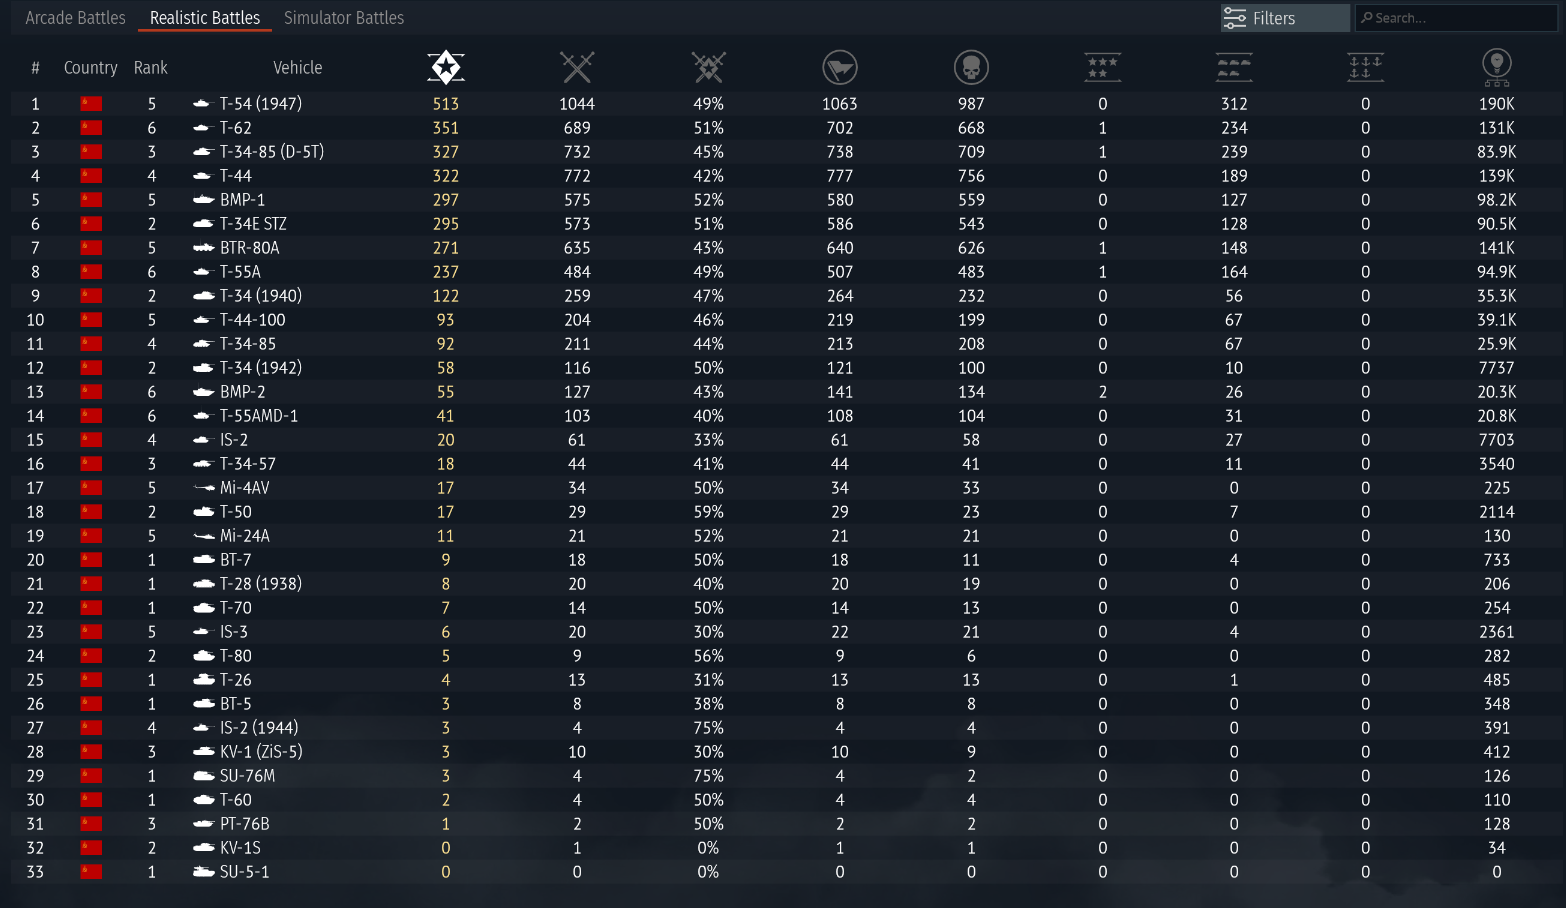Sort by the Rank column header
This screenshot has width=1566, height=908.
[151, 68]
